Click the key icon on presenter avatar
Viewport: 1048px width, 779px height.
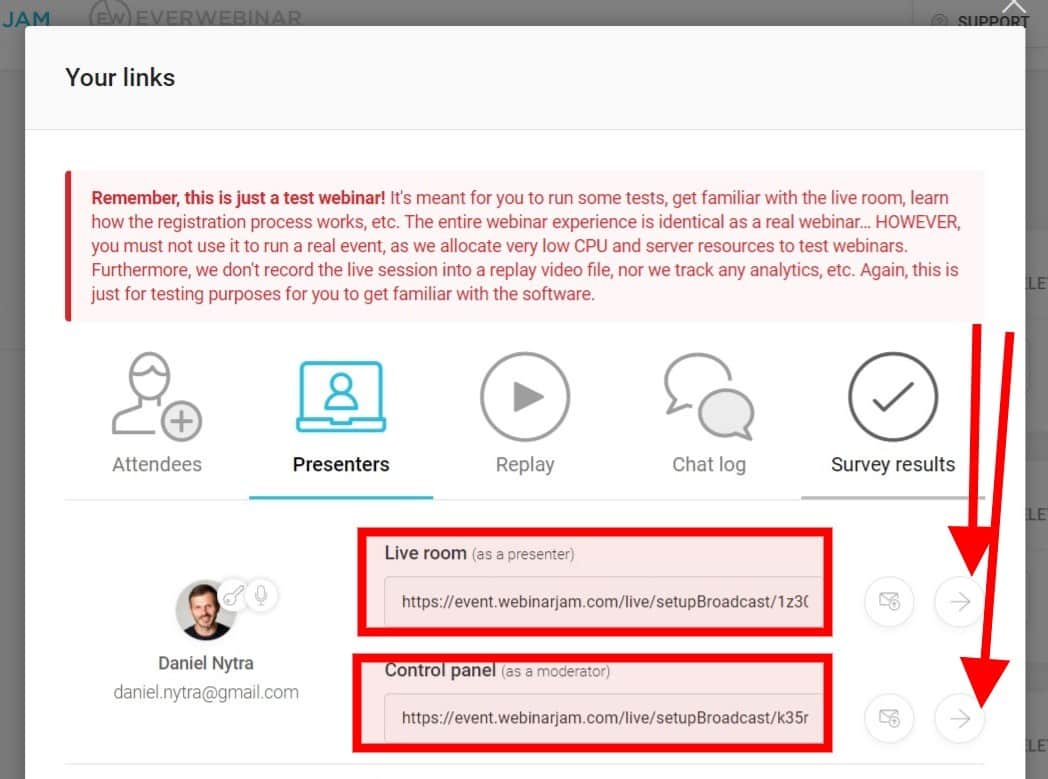click(233, 594)
